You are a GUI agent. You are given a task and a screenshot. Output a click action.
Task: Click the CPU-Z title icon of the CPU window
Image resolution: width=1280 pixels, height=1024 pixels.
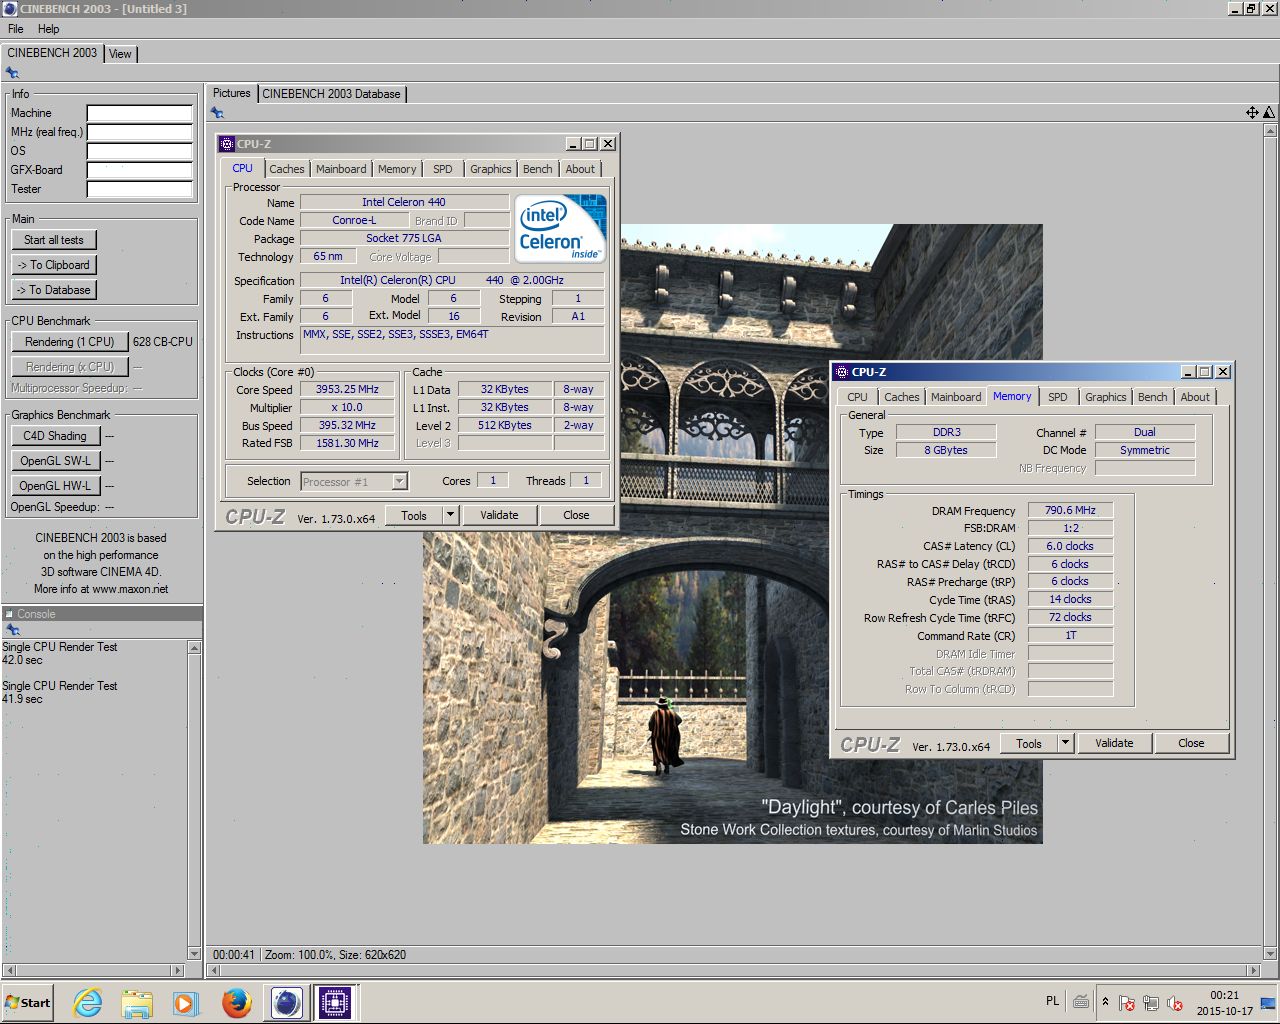click(227, 144)
